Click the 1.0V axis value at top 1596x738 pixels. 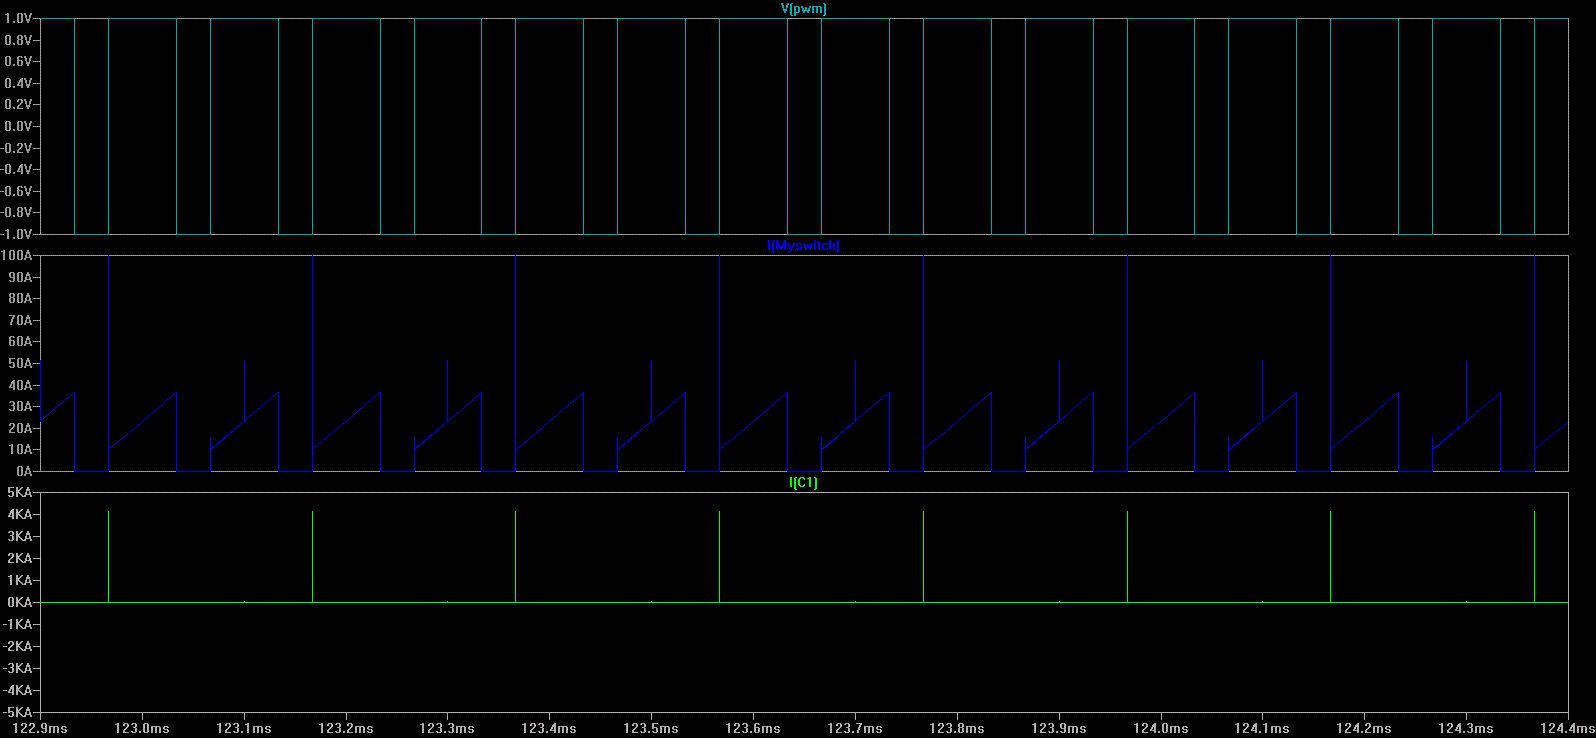(17, 19)
